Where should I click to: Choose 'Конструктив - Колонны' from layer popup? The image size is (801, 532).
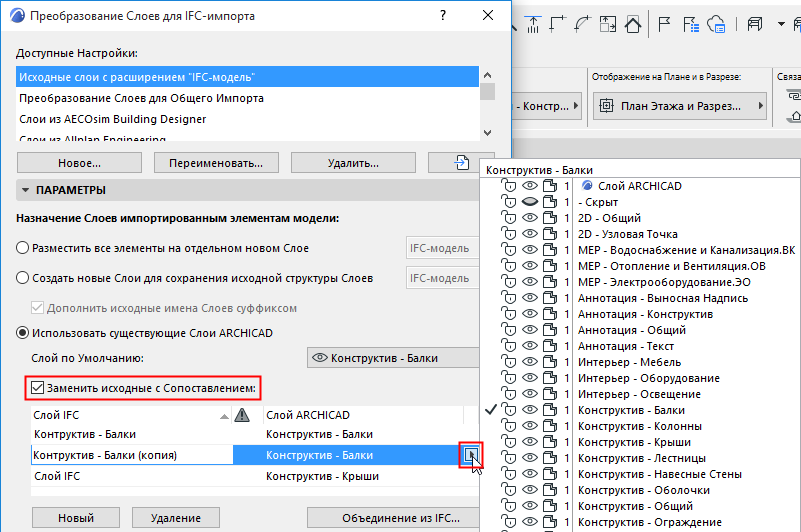click(640, 426)
